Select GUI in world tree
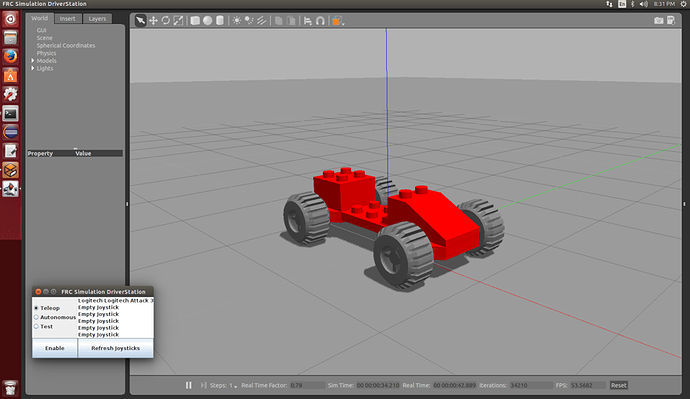690x399 pixels. click(41, 30)
